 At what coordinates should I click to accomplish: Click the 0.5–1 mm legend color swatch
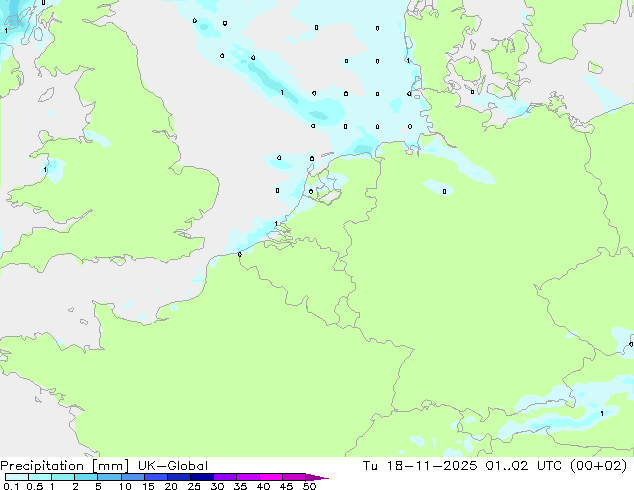40,477
